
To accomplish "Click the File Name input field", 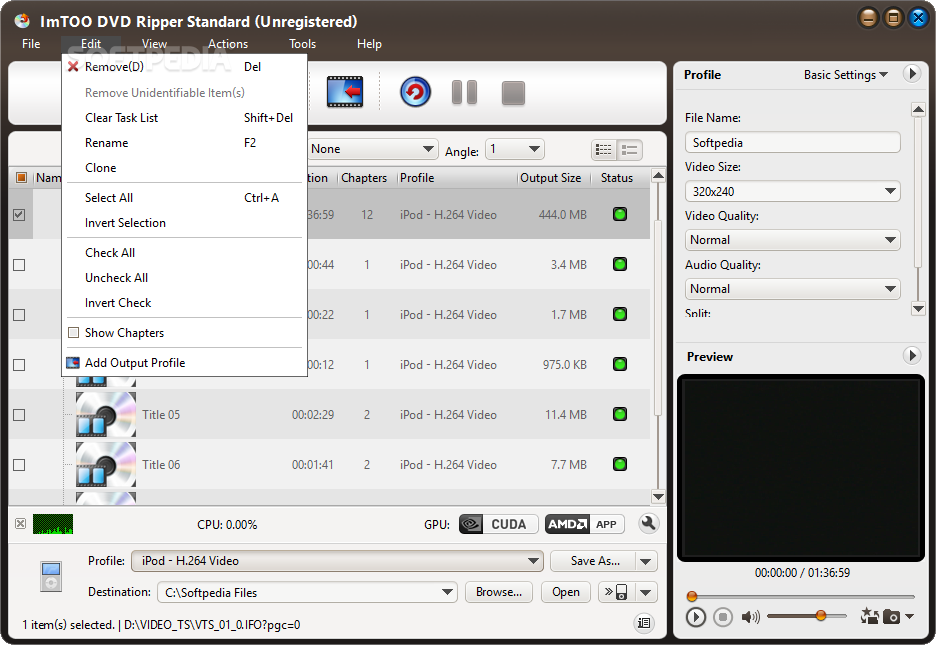I will click(793, 143).
